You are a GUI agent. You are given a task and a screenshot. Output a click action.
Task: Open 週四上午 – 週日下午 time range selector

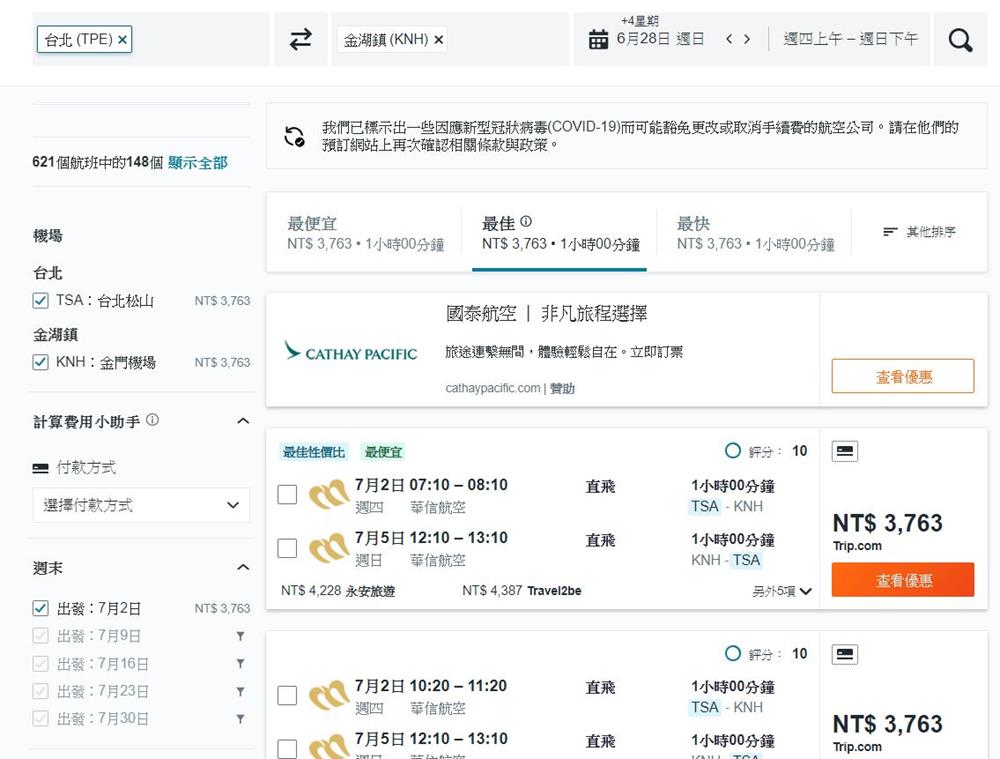[851, 40]
